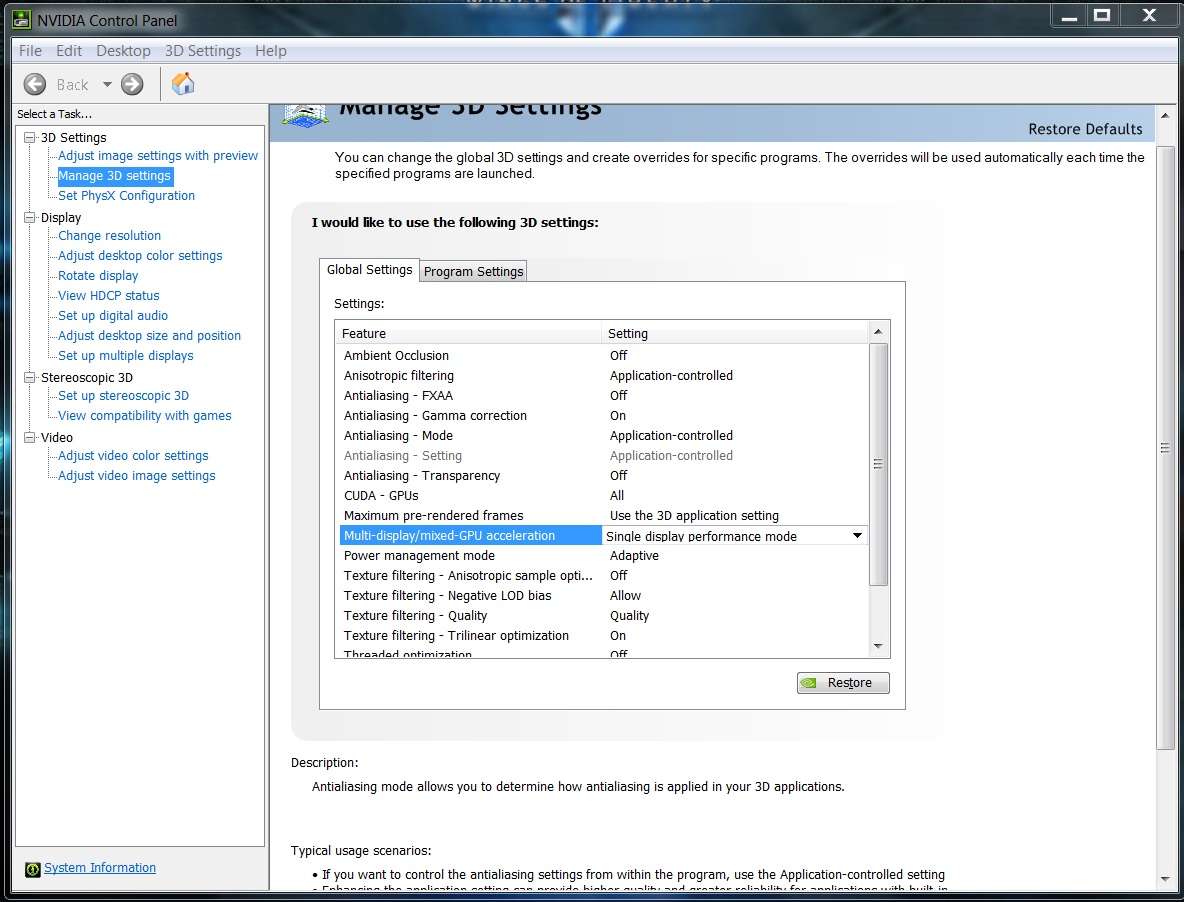
Task: Open Rotate display task
Action: click(98, 276)
